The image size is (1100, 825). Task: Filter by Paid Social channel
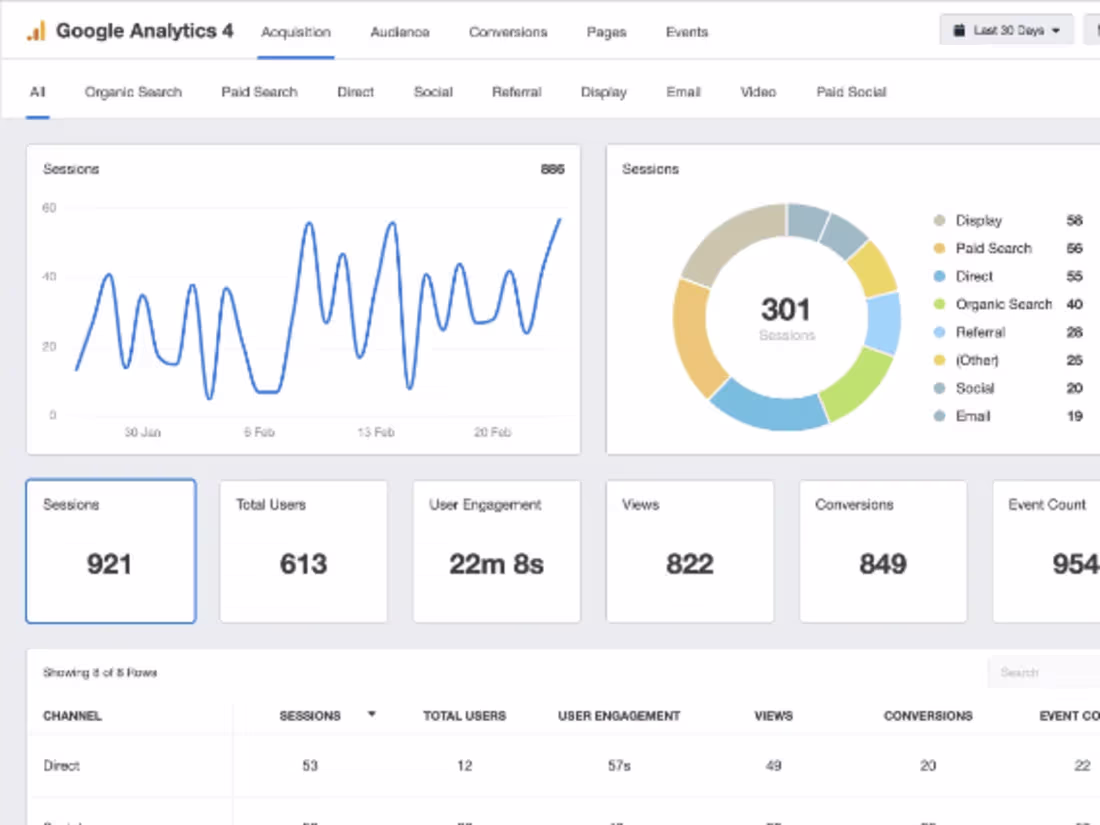tap(851, 92)
